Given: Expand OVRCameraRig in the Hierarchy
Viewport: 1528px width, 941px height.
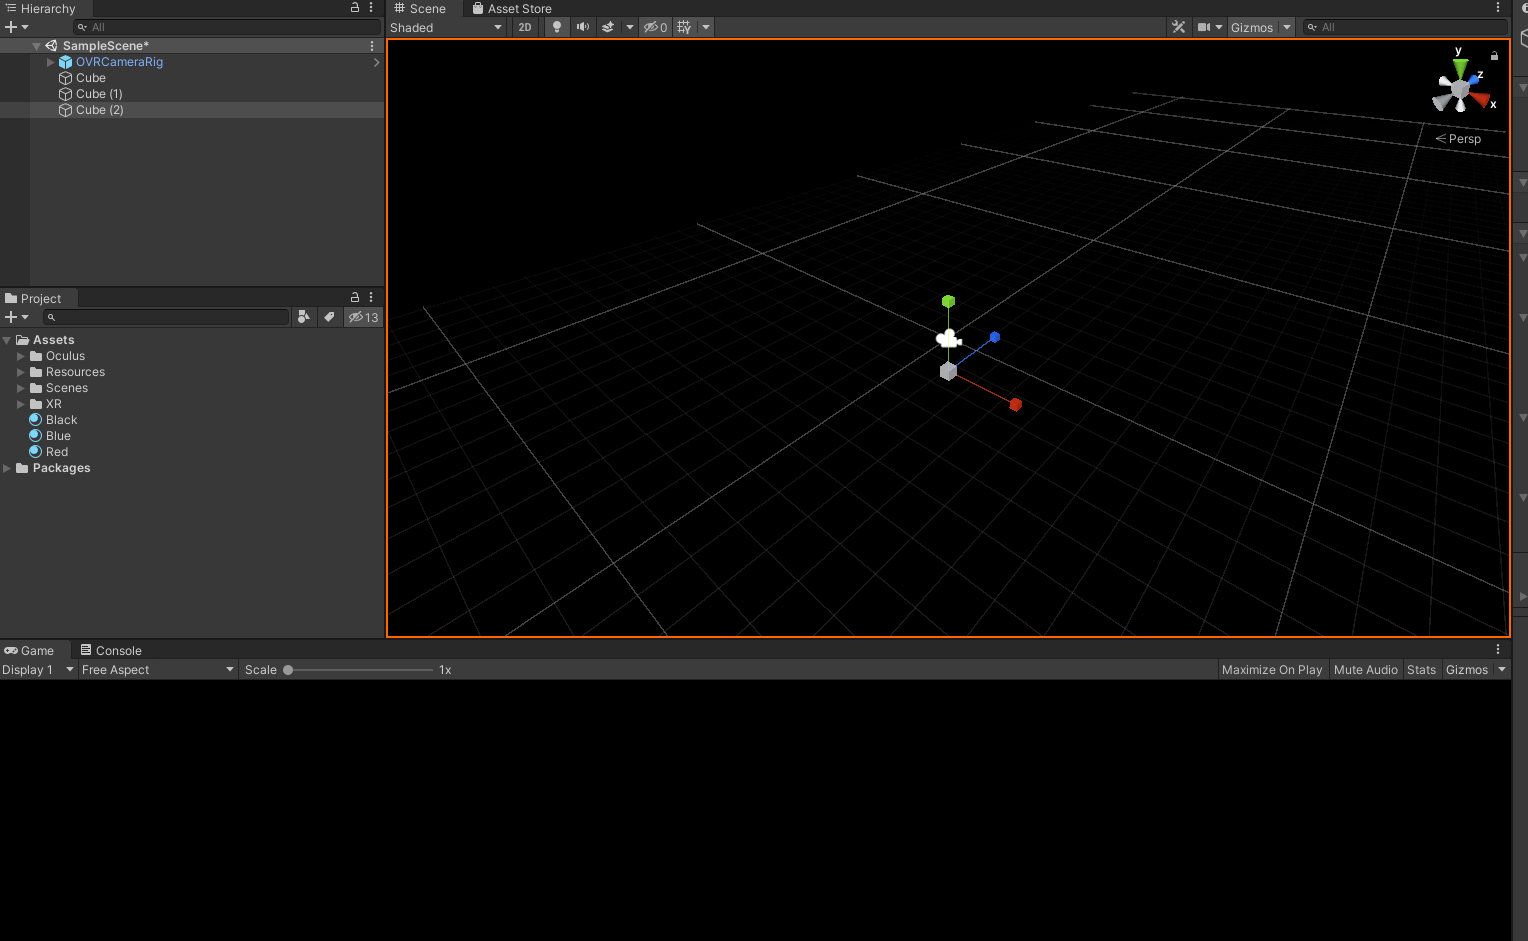Looking at the screenshot, I should [x=50, y=62].
